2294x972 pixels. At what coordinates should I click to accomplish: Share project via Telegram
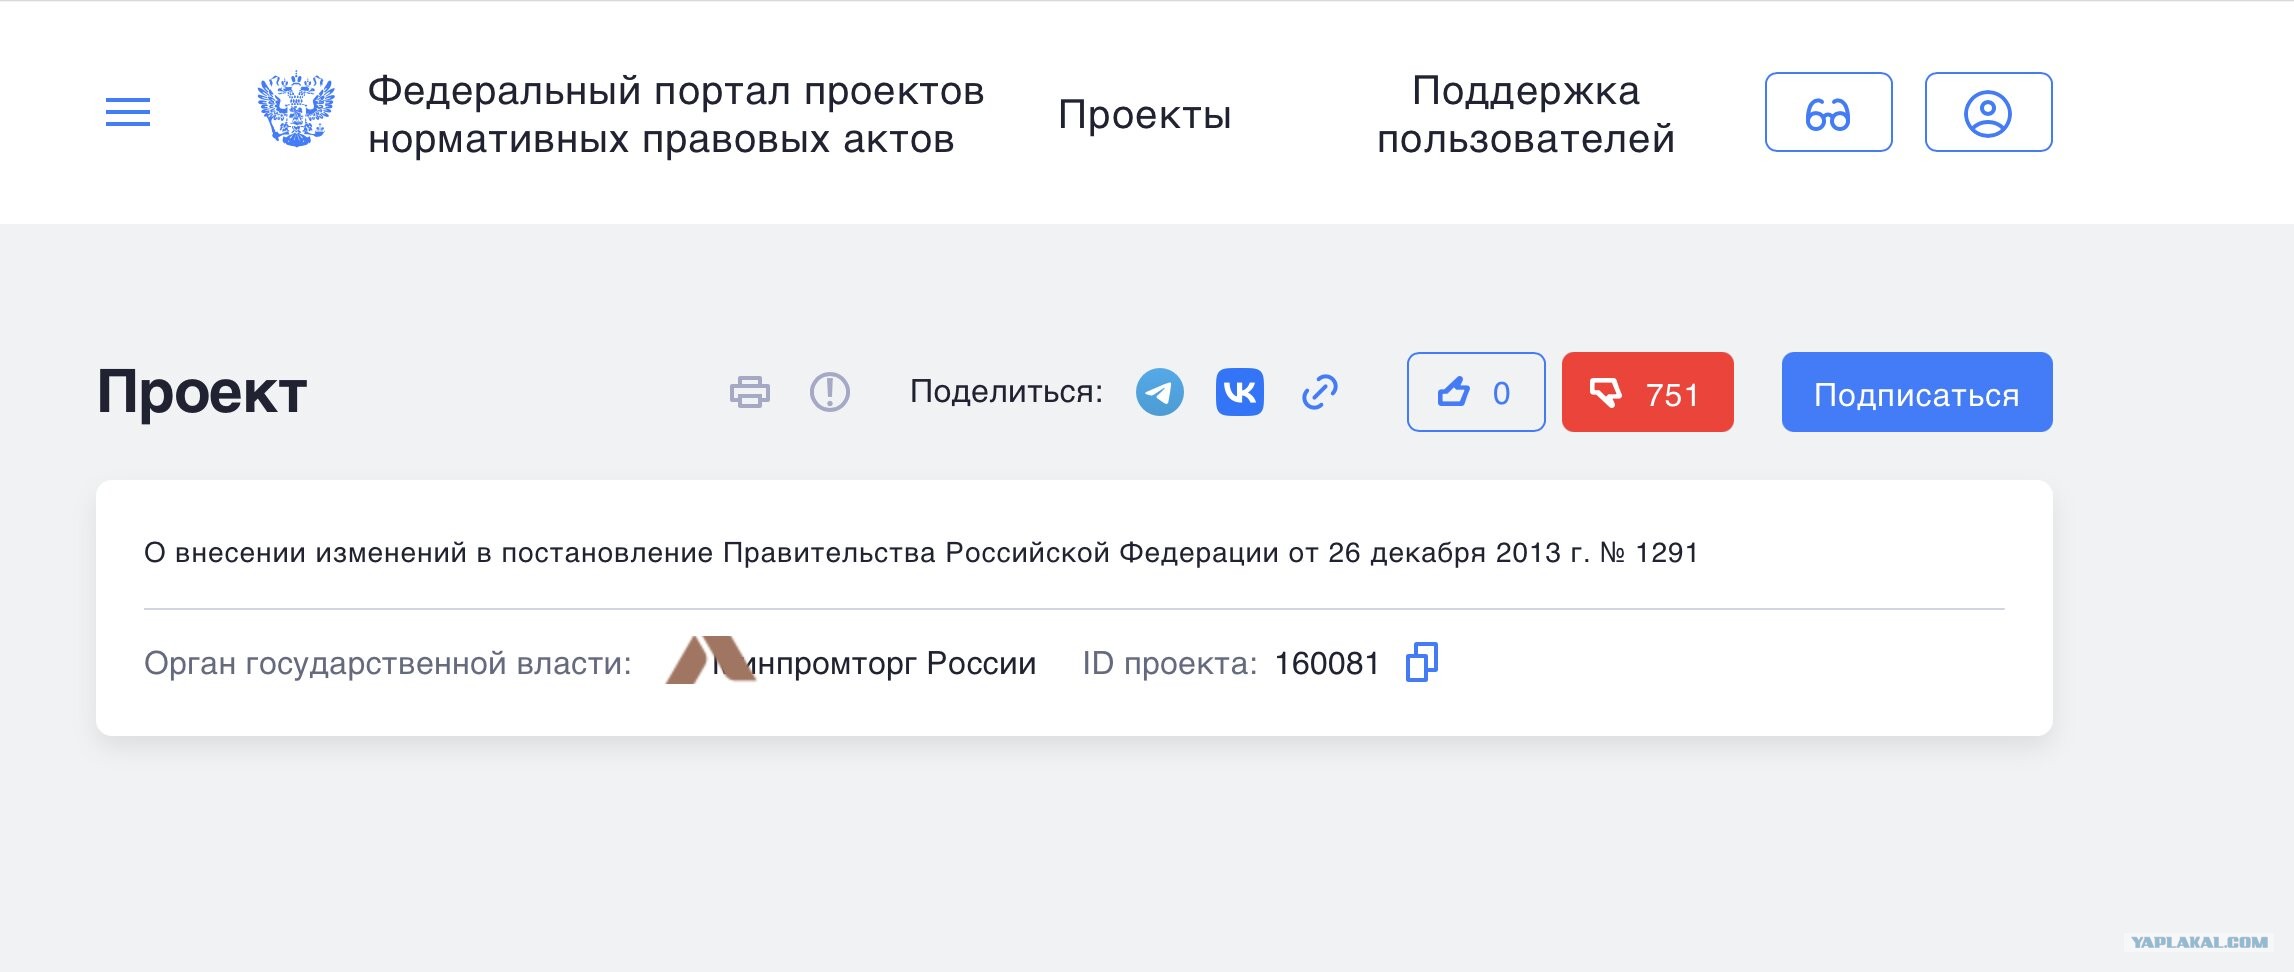point(1160,392)
